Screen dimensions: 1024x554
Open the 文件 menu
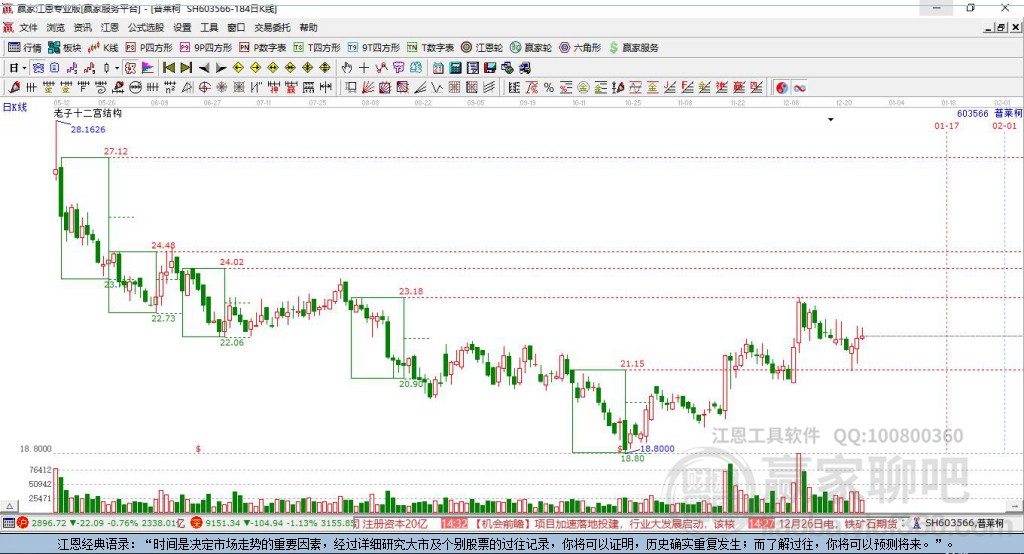coord(28,27)
